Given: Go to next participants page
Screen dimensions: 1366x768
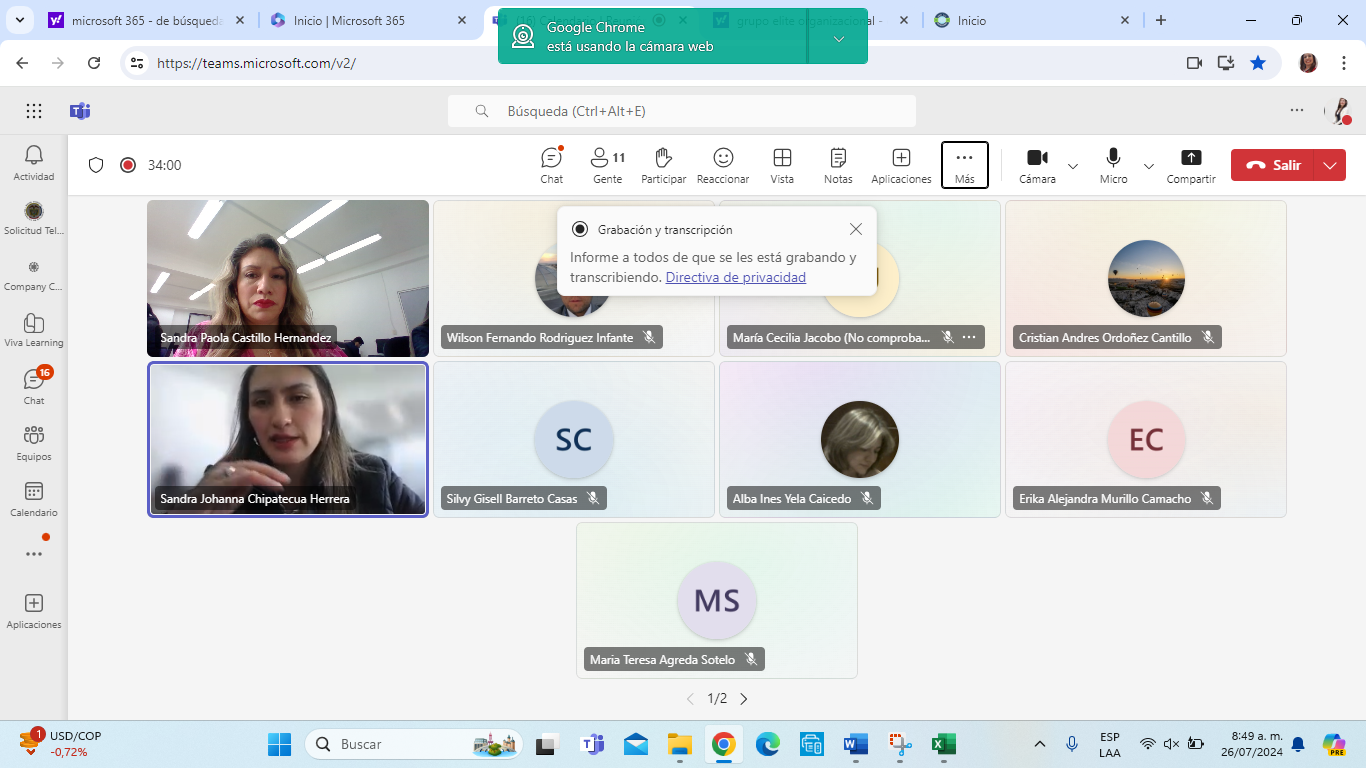Looking at the screenshot, I should [x=743, y=699].
